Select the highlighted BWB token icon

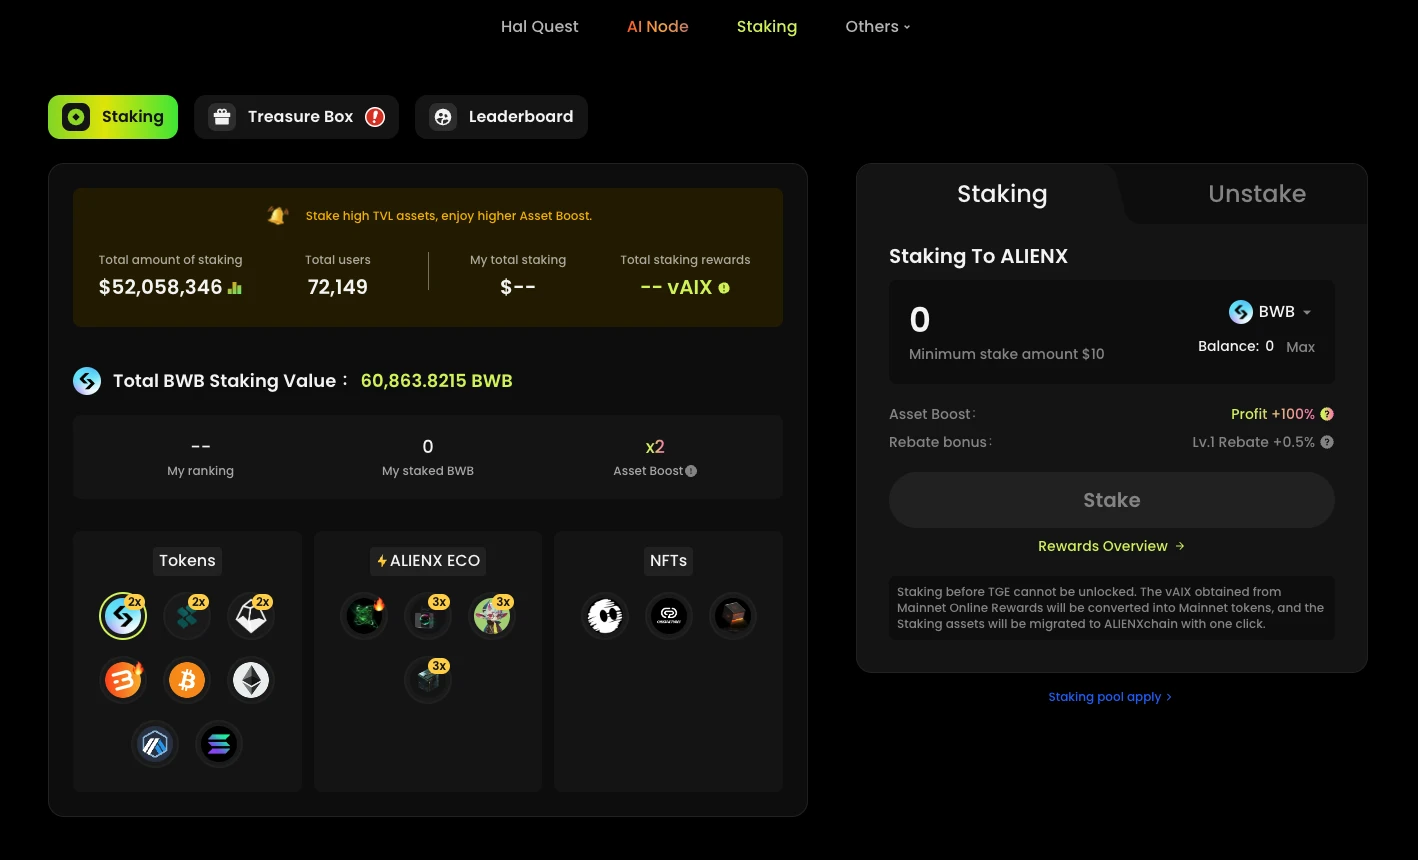pyautogui.click(x=123, y=616)
